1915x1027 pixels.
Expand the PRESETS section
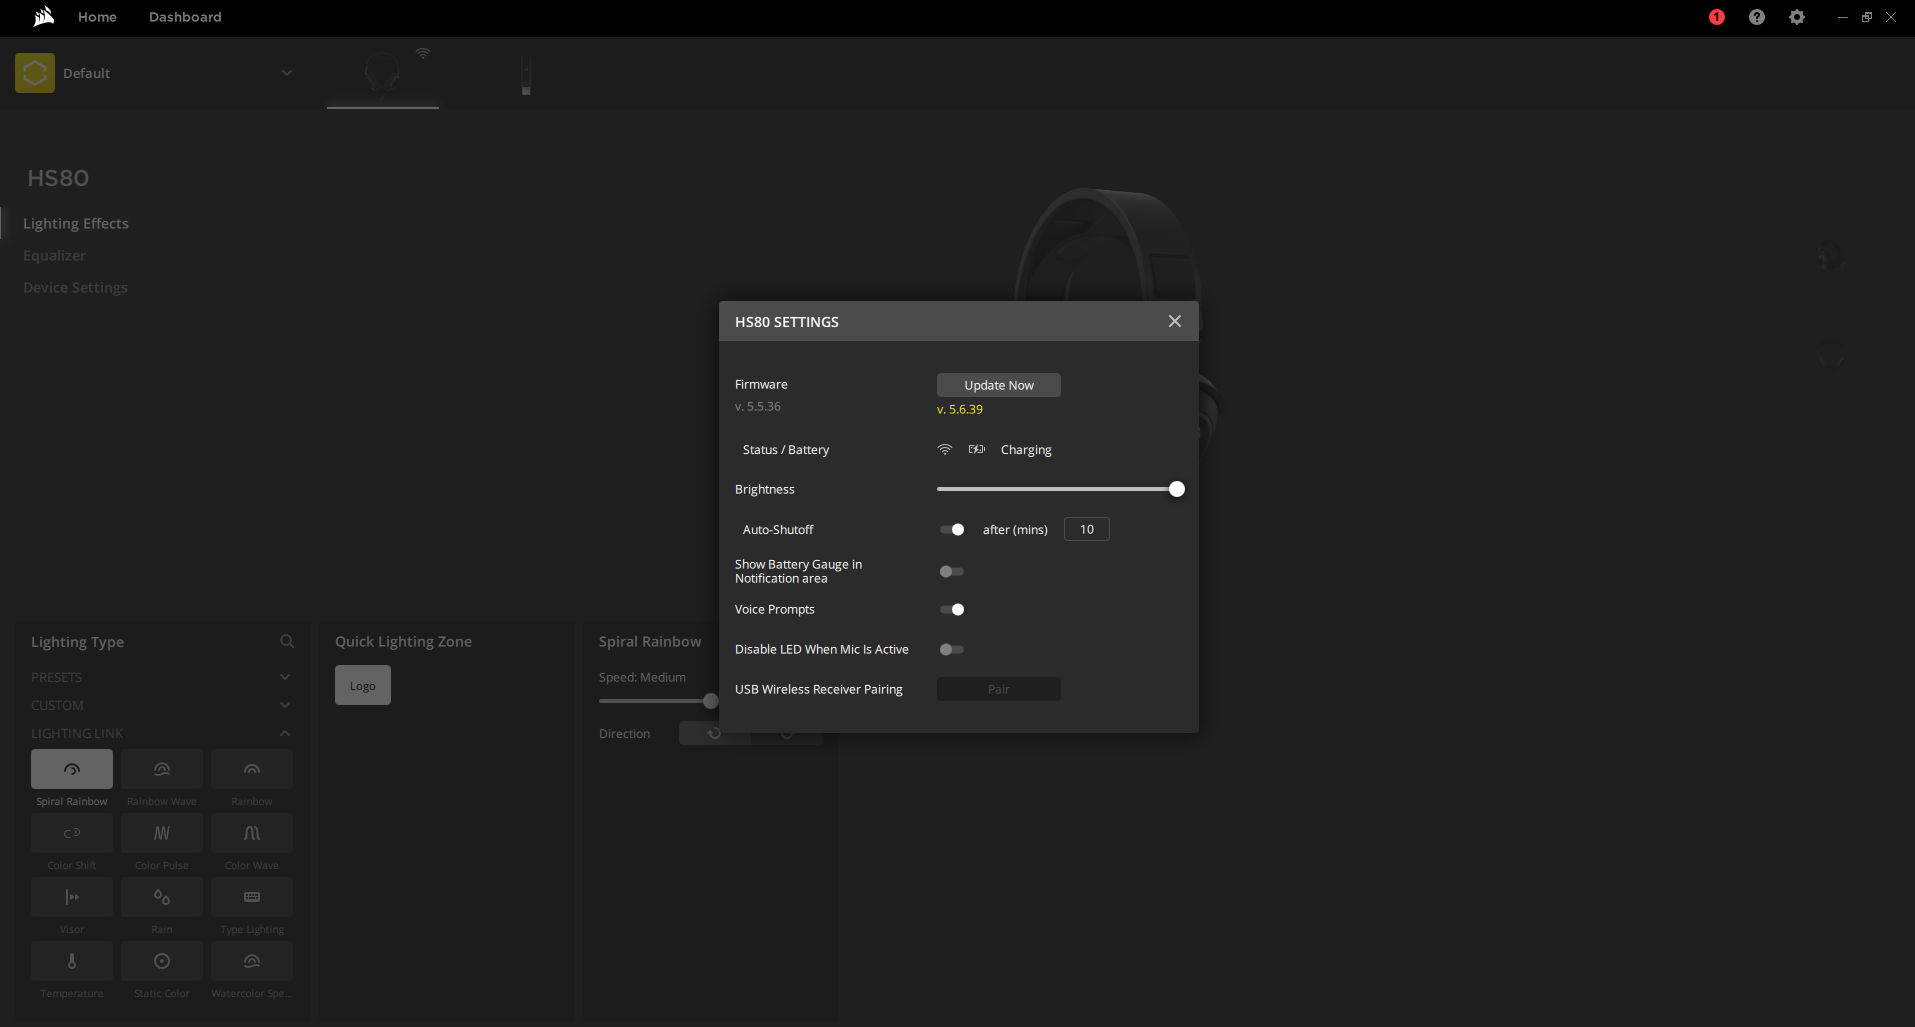coord(285,677)
